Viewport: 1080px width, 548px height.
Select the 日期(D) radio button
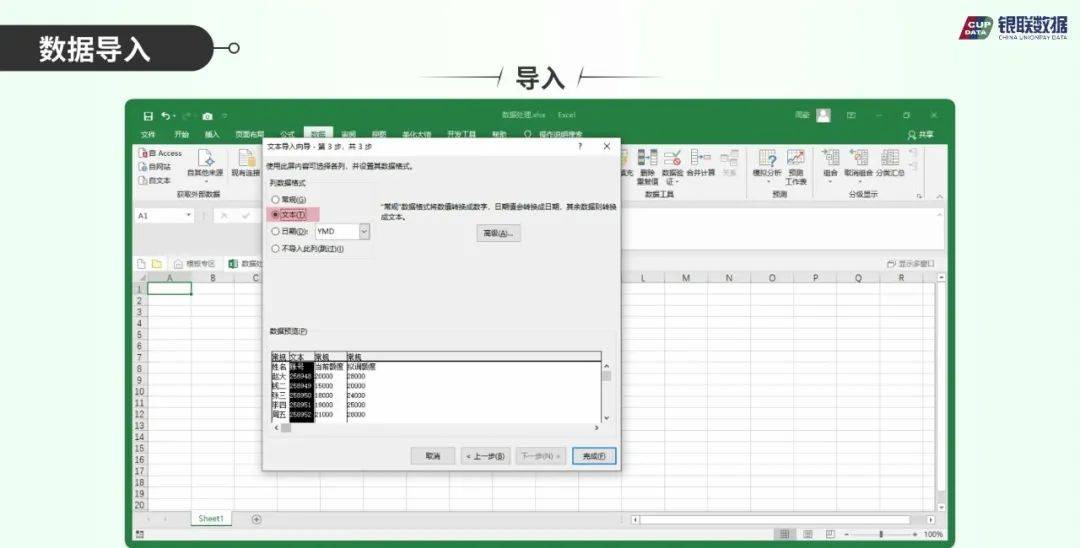pyautogui.click(x=276, y=232)
